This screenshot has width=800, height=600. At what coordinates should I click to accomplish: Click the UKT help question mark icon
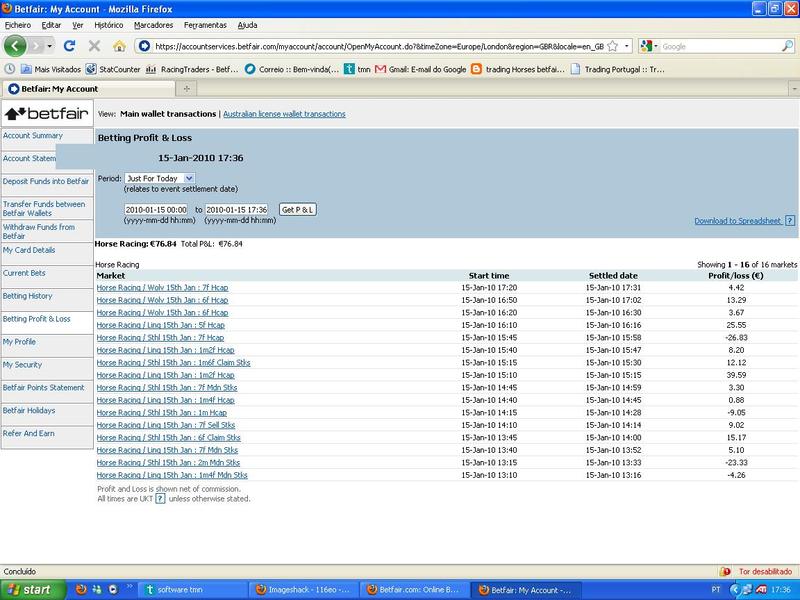[160, 498]
